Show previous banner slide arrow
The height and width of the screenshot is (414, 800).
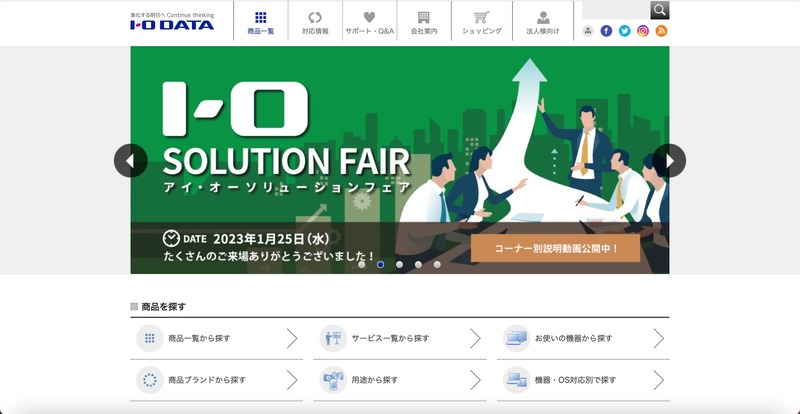tap(131, 161)
